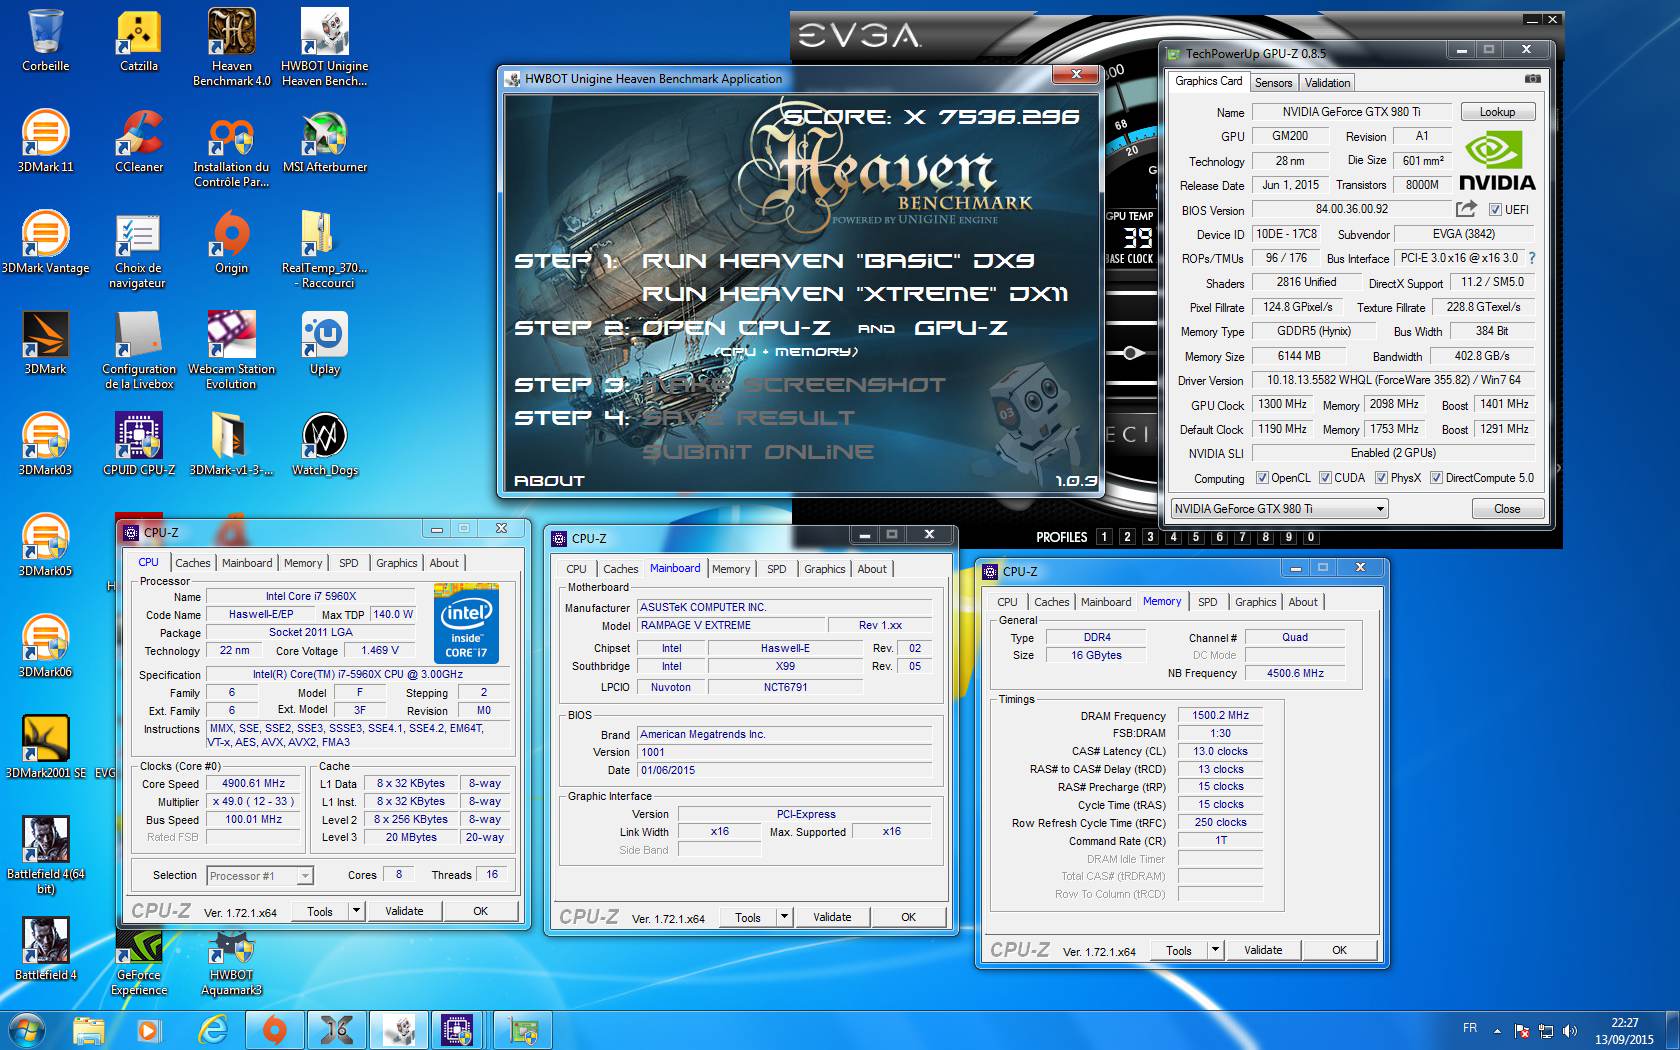Open the HWBOT Aquamark3 shortcut
The height and width of the screenshot is (1050, 1680).
pos(231,963)
